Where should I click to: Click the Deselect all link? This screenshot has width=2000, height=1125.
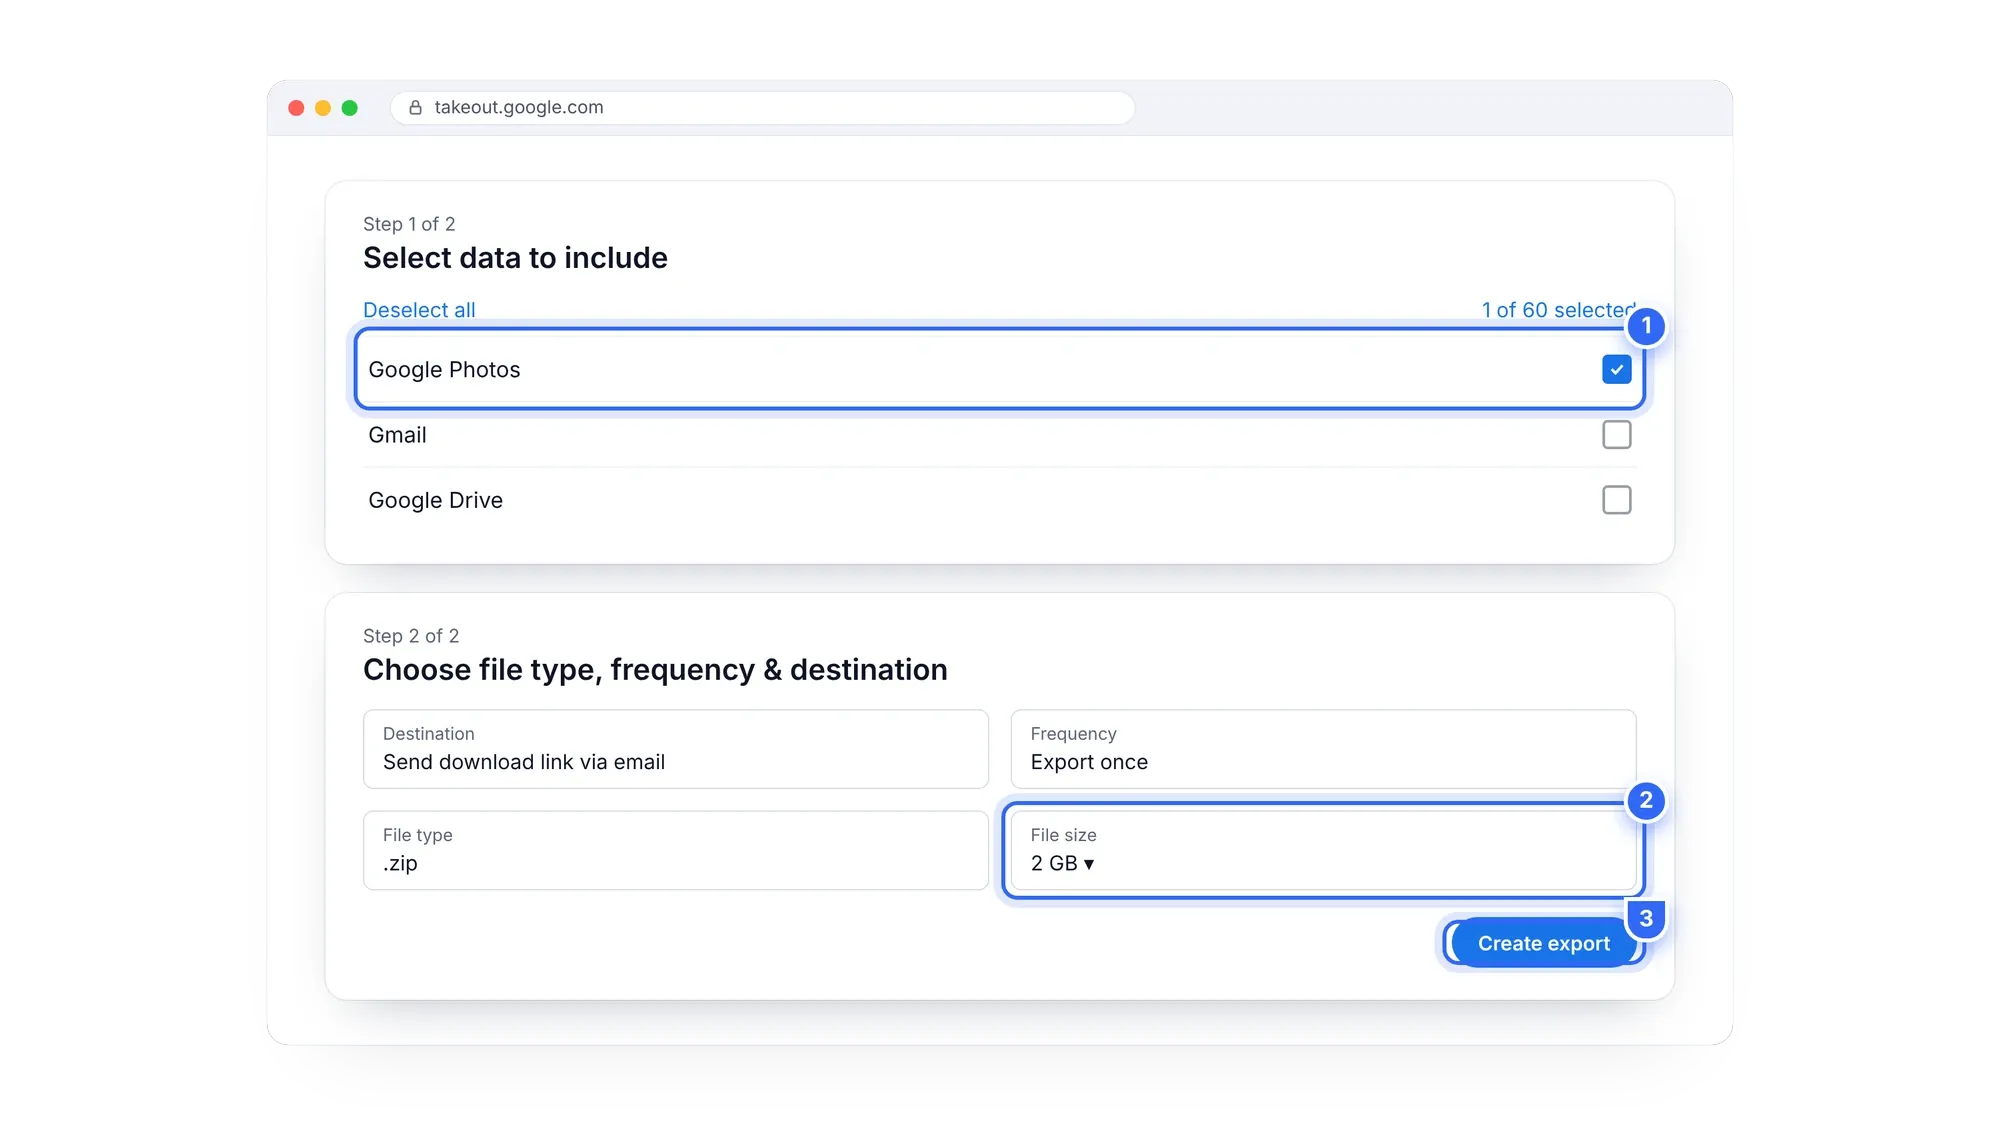(x=419, y=310)
